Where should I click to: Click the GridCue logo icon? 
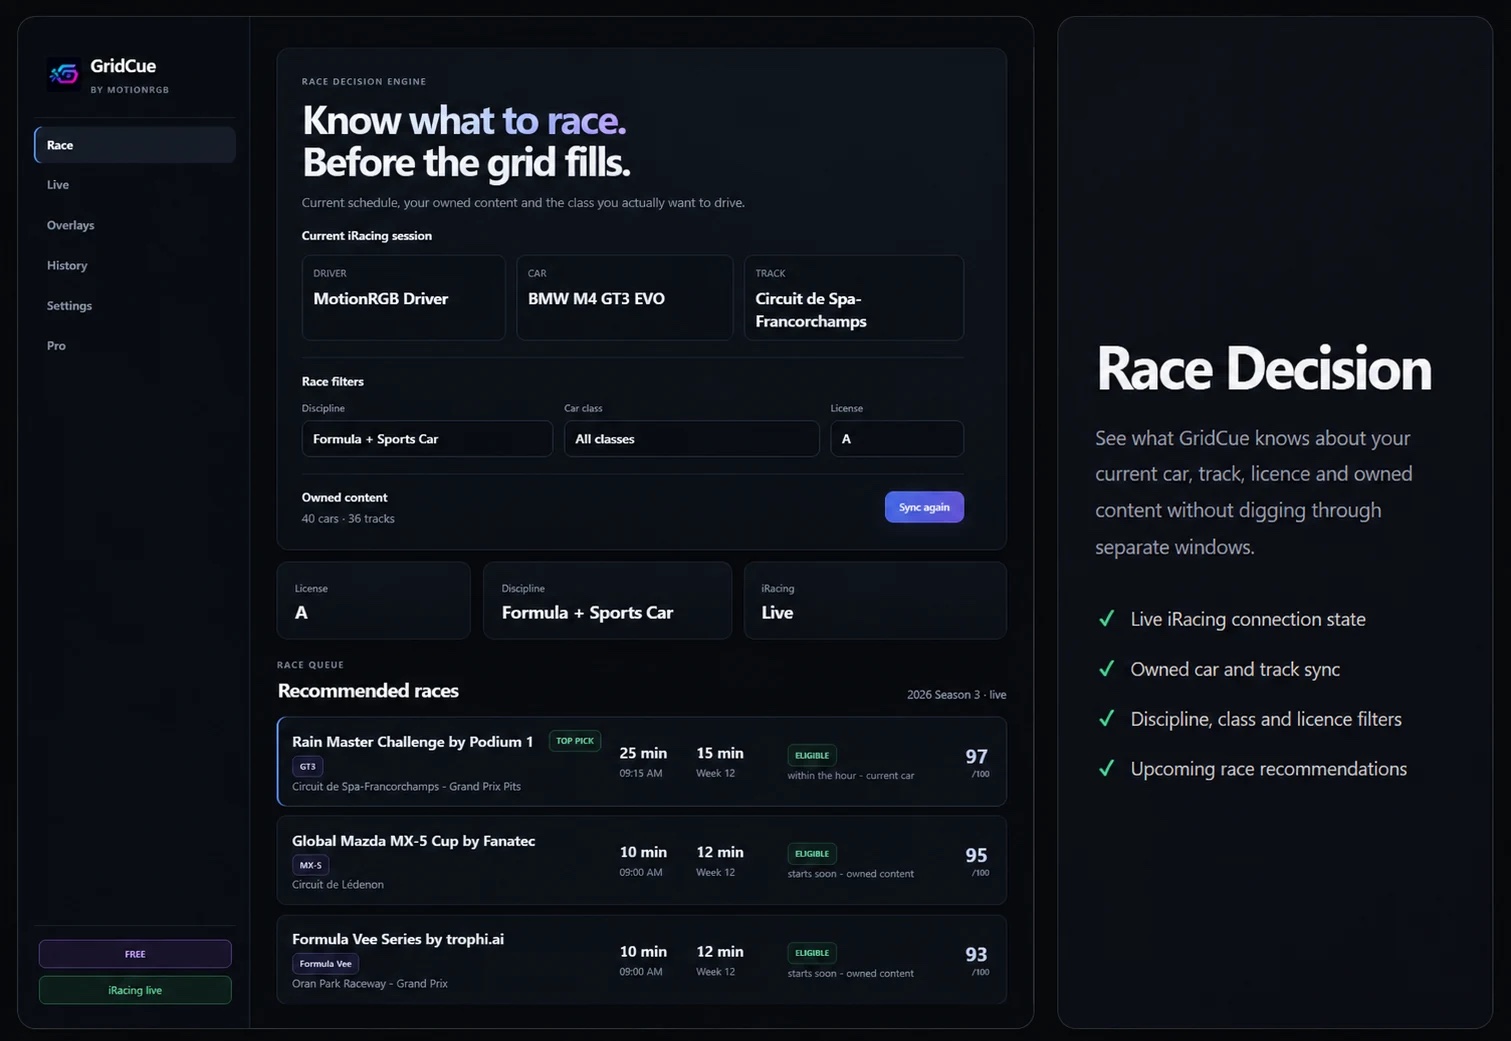[x=64, y=74]
